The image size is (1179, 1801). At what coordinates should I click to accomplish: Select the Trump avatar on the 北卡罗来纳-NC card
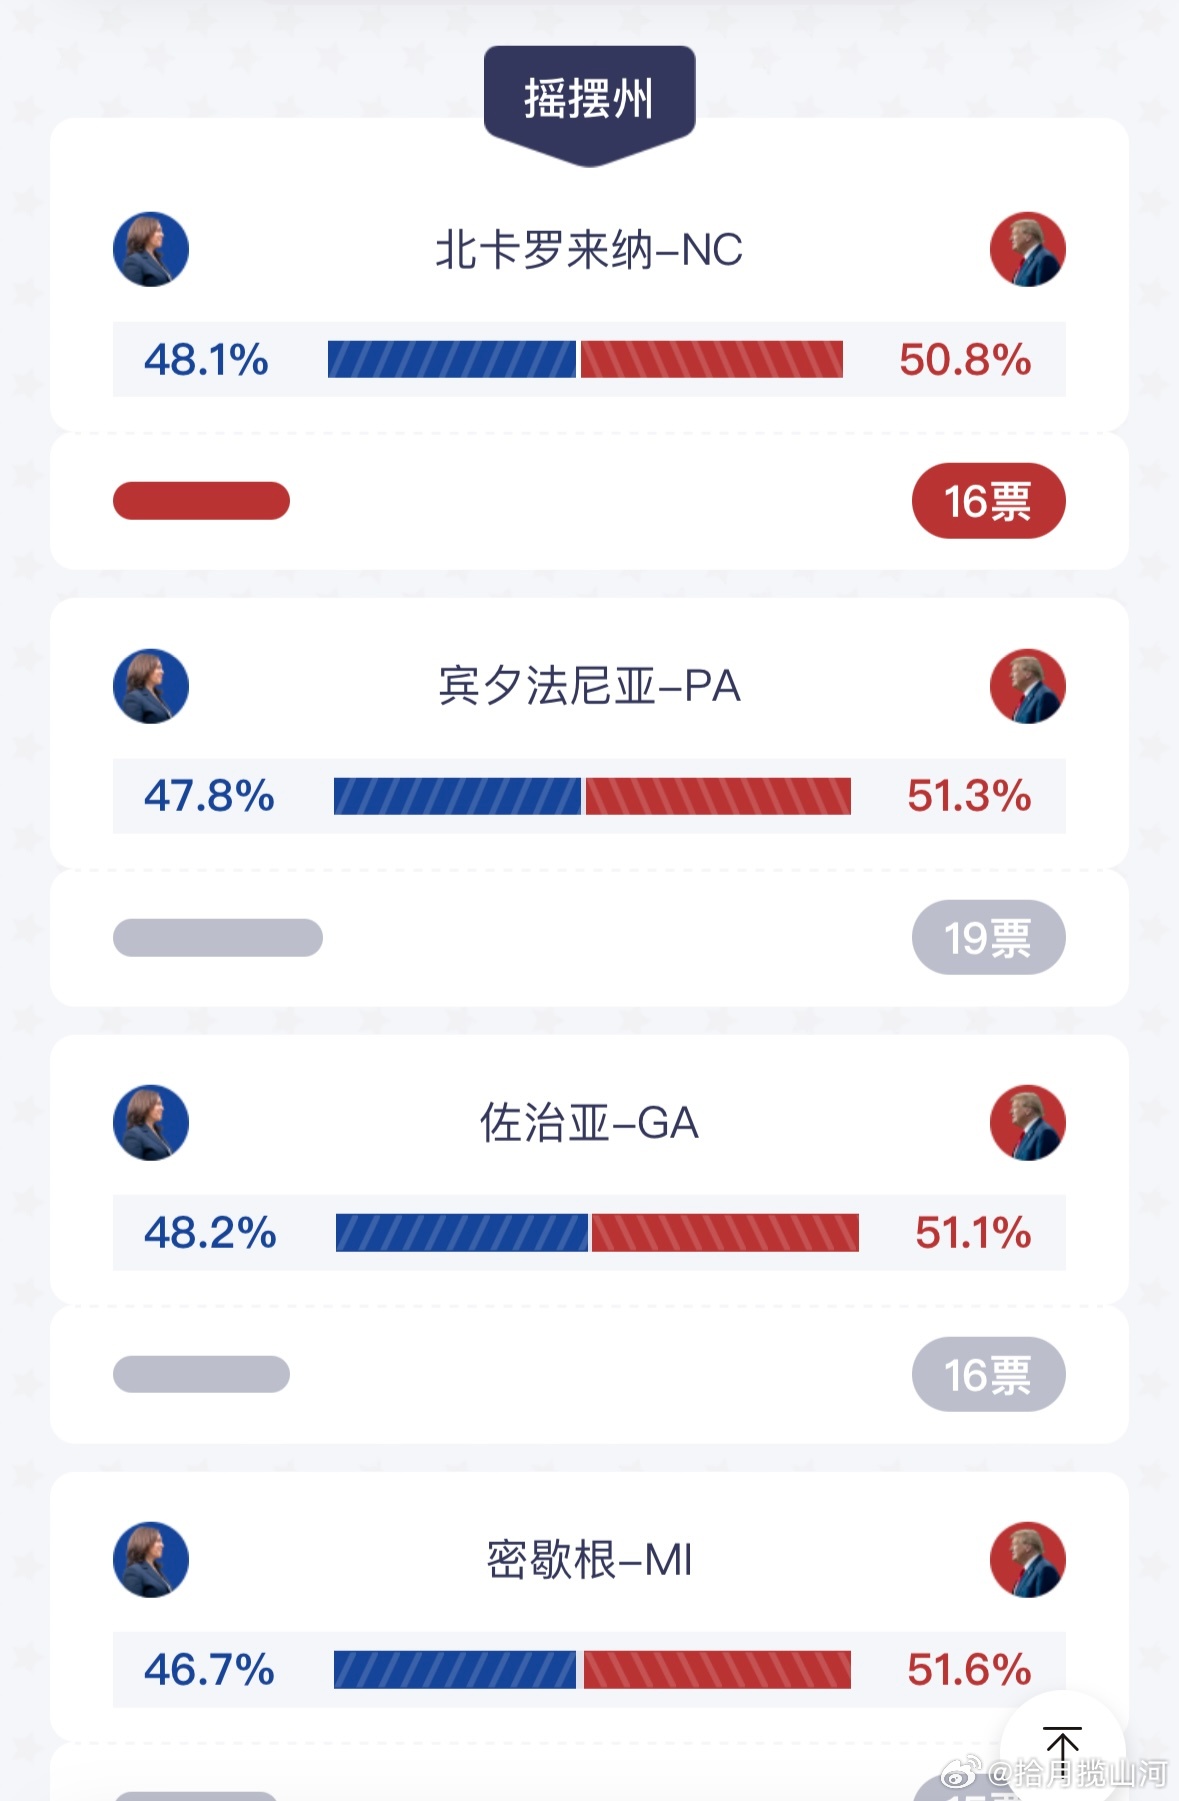[1027, 249]
